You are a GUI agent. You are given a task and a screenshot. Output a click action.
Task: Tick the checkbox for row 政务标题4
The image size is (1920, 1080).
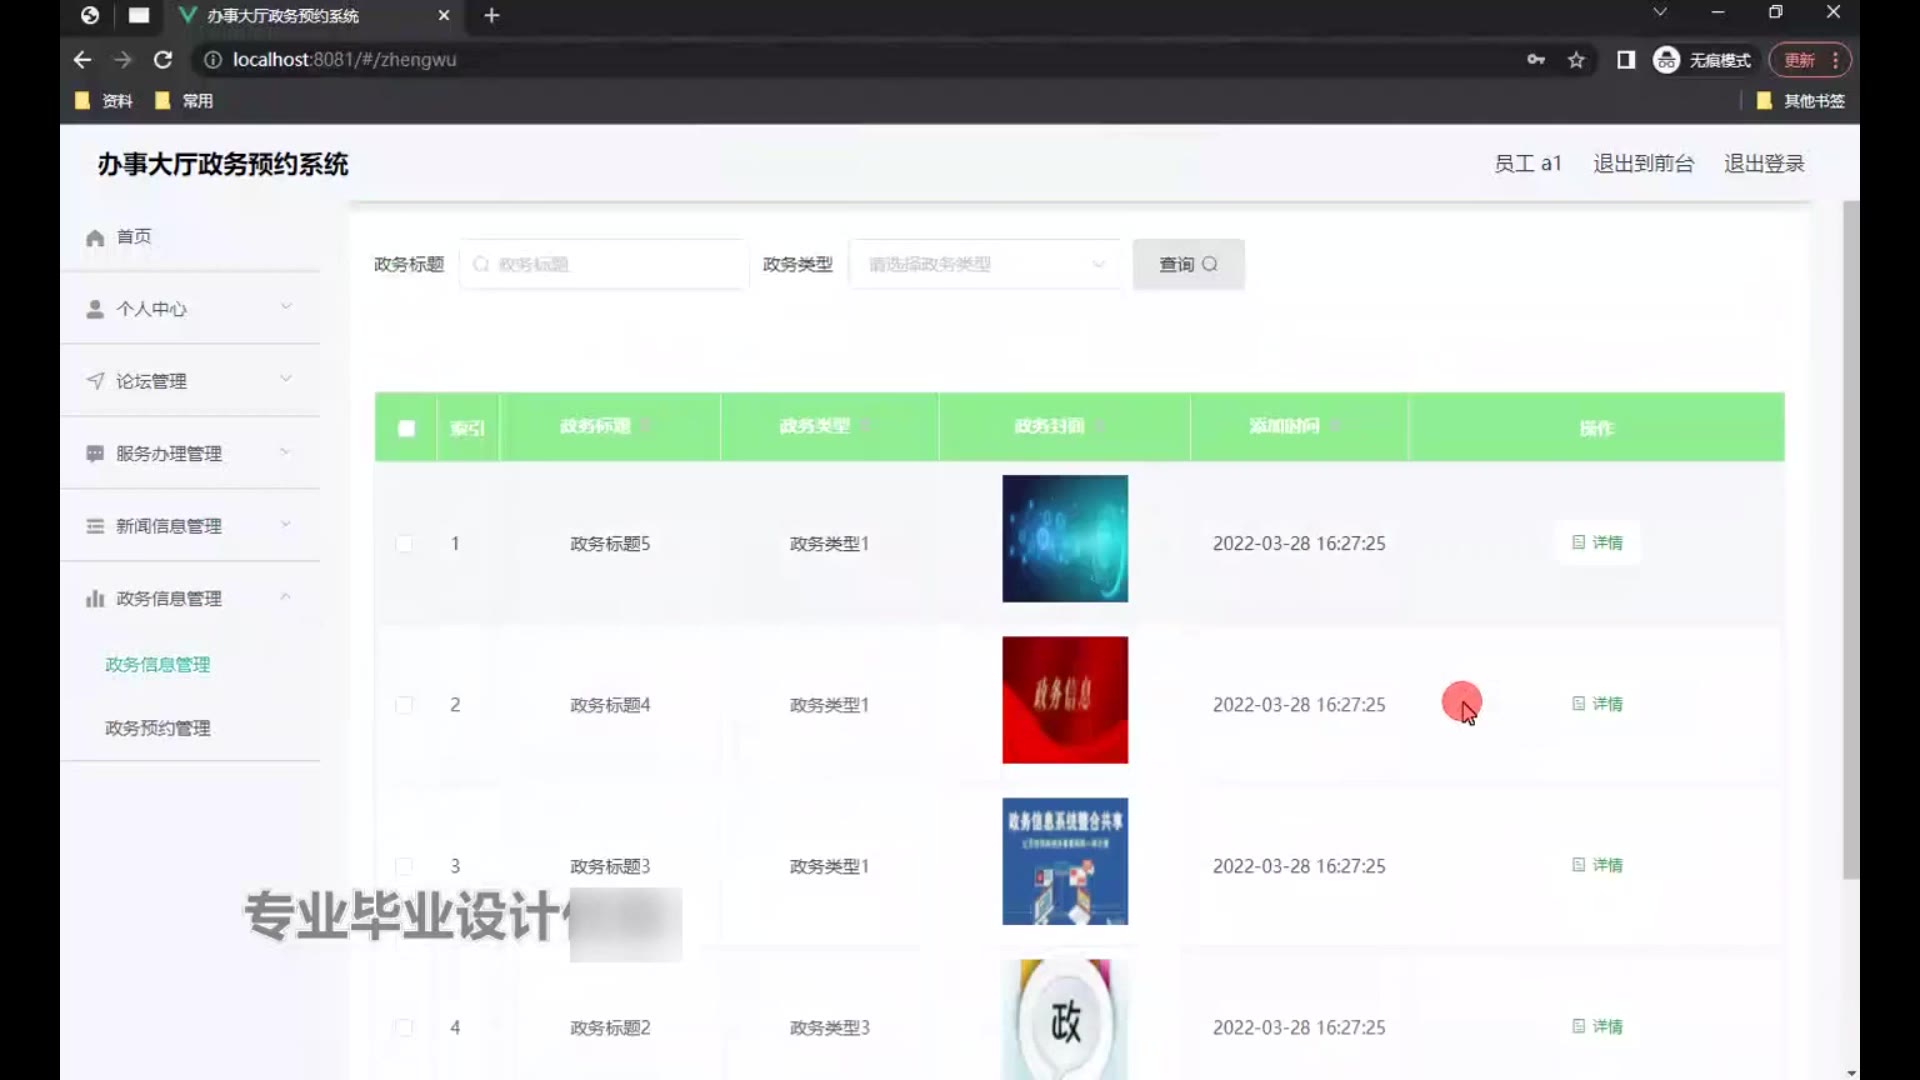404,705
